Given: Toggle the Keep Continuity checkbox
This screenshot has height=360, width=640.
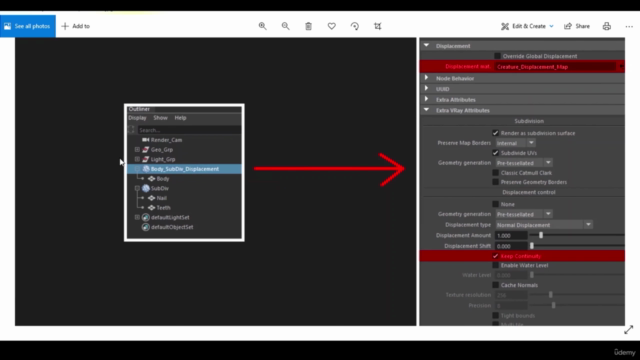Looking at the screenshot, I should (496, 256).
